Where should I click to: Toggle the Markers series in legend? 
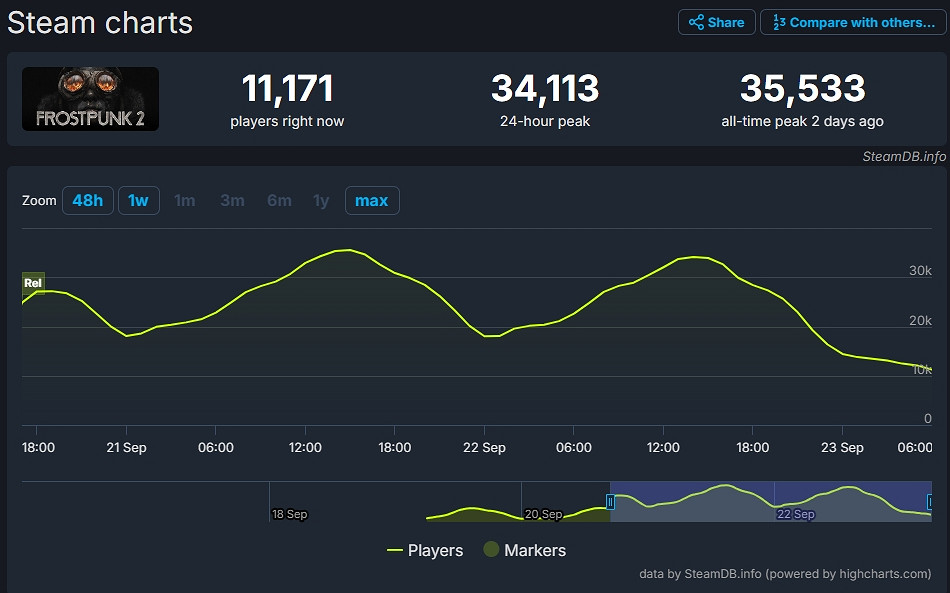(524, 550)
